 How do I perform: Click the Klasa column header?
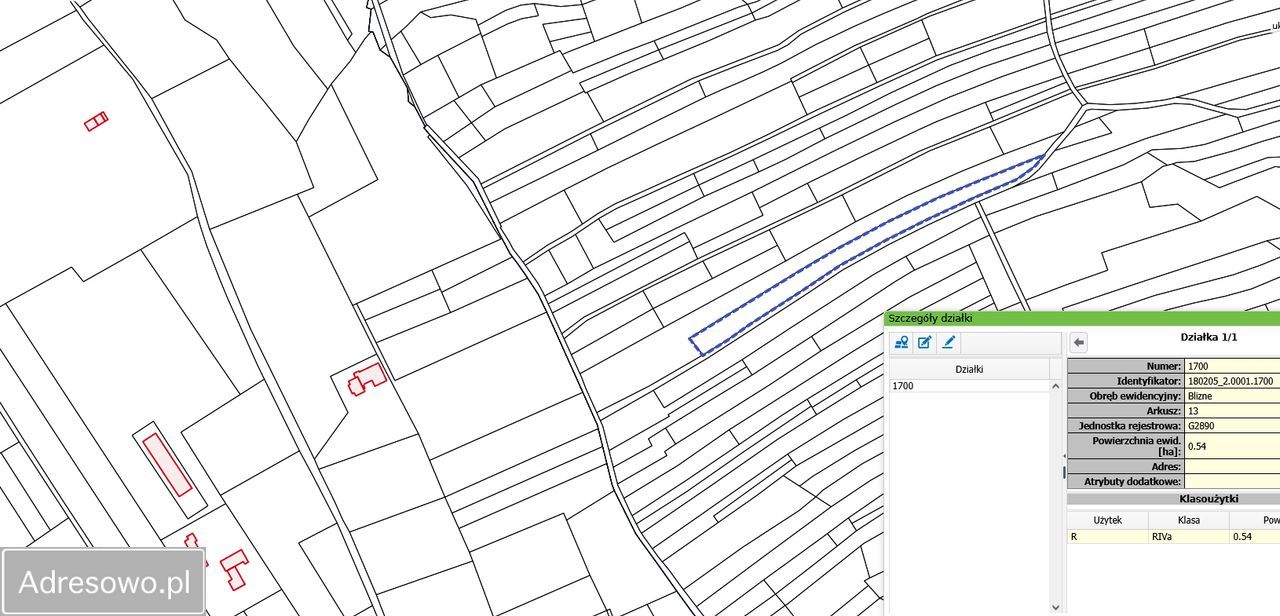coord(1188,520)
